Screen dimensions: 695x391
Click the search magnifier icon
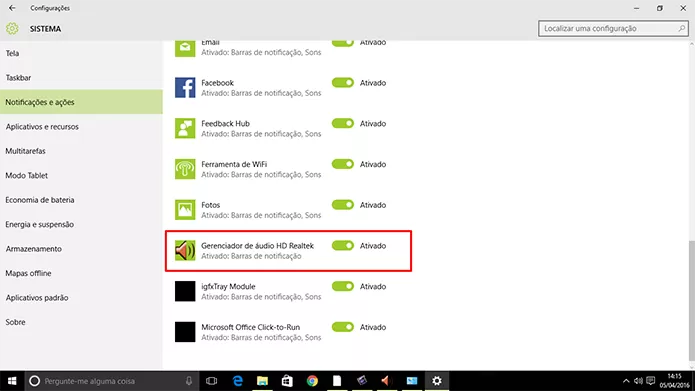[x=682, y=28]
